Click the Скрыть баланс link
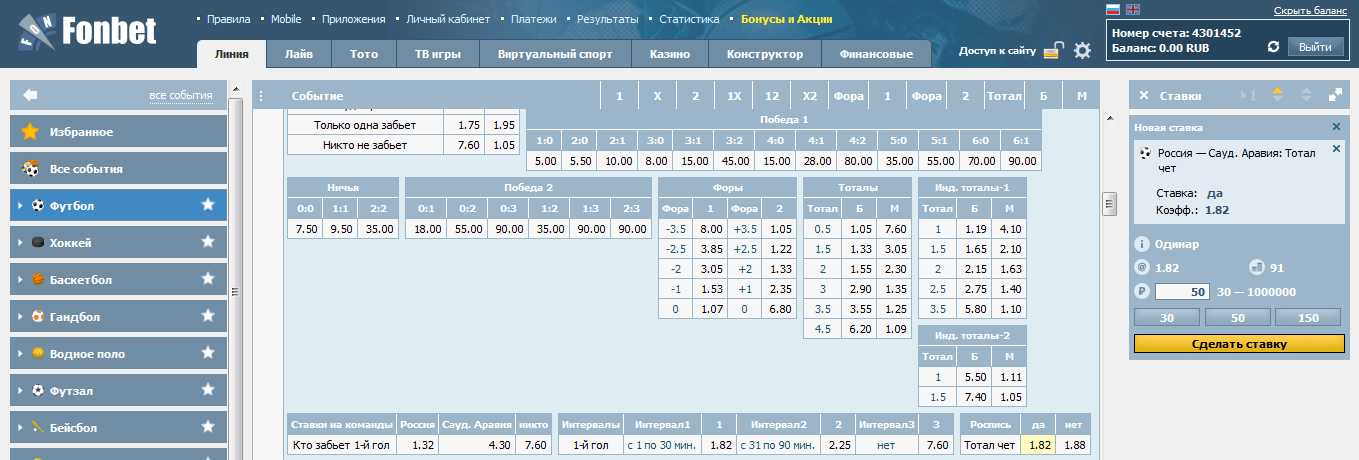 (x=1309, y=10)
